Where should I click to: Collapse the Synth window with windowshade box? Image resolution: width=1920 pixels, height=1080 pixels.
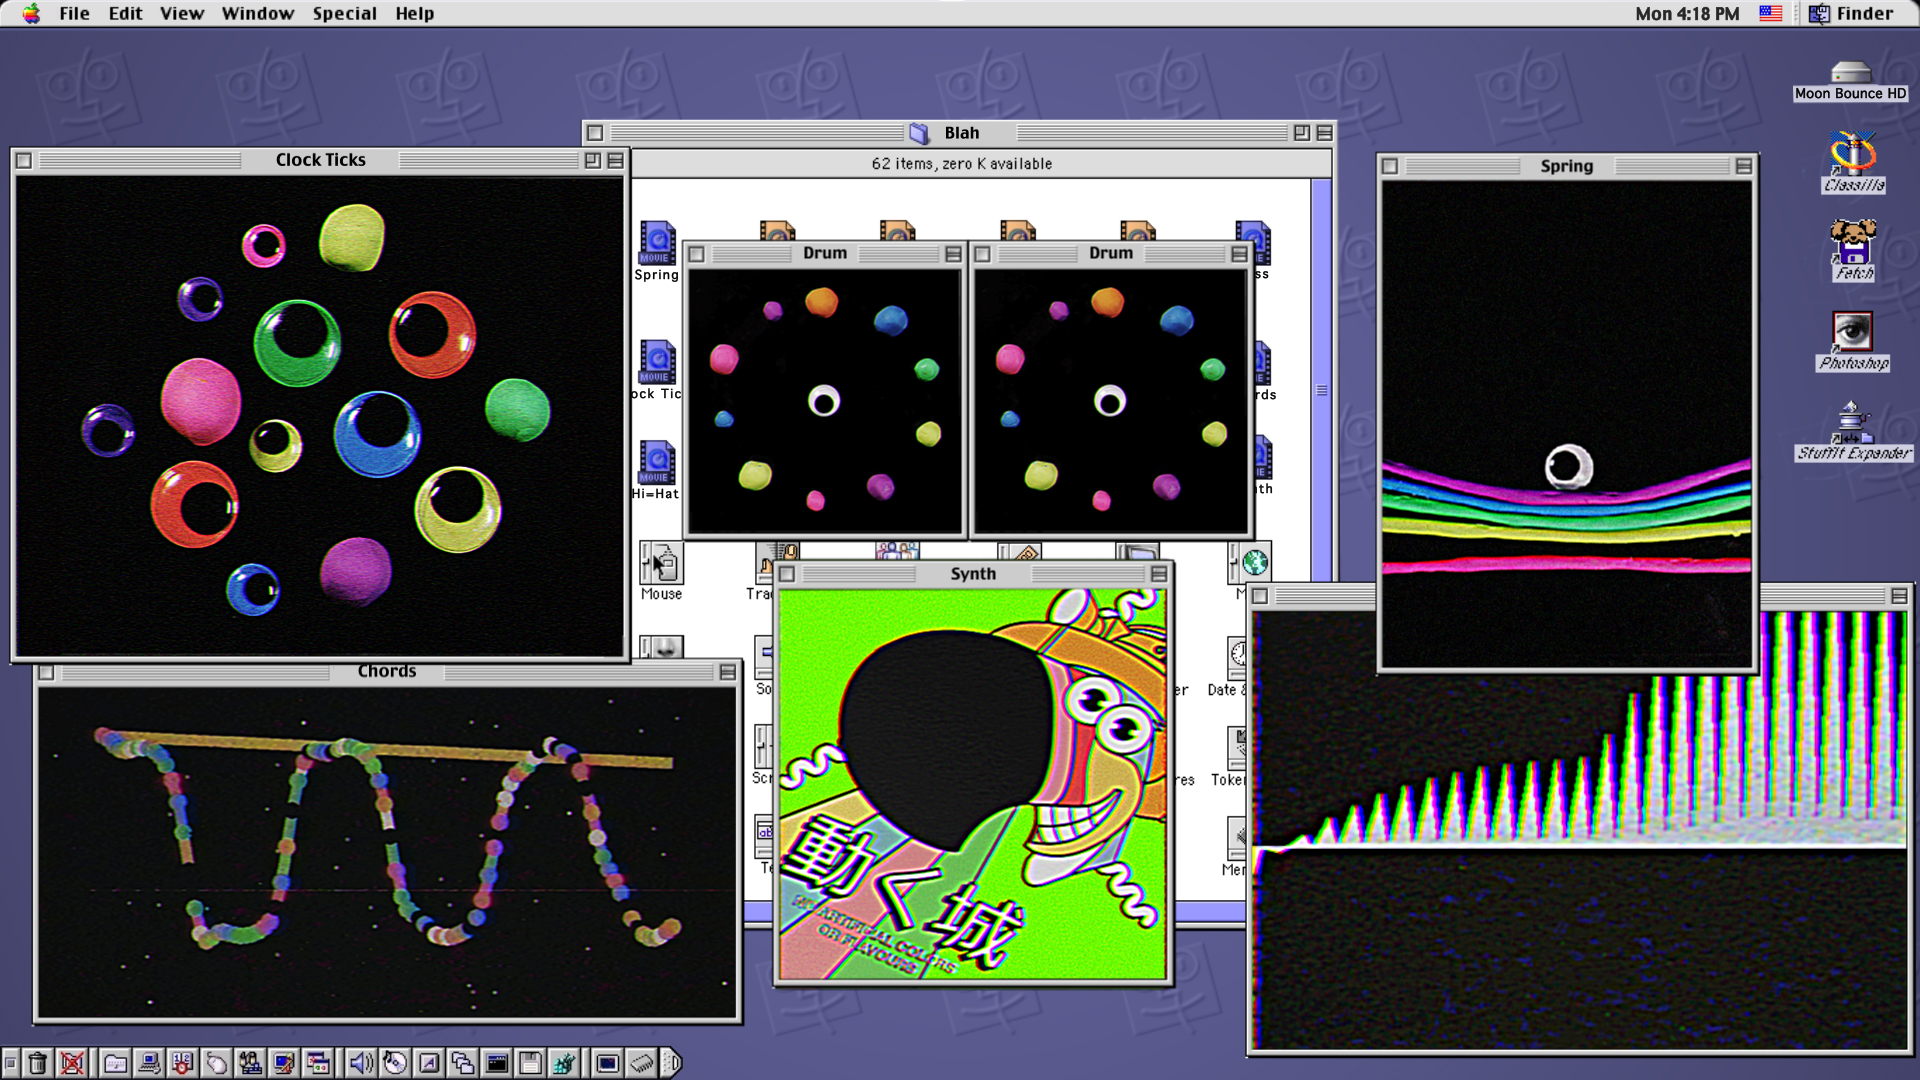point(1158,574)
